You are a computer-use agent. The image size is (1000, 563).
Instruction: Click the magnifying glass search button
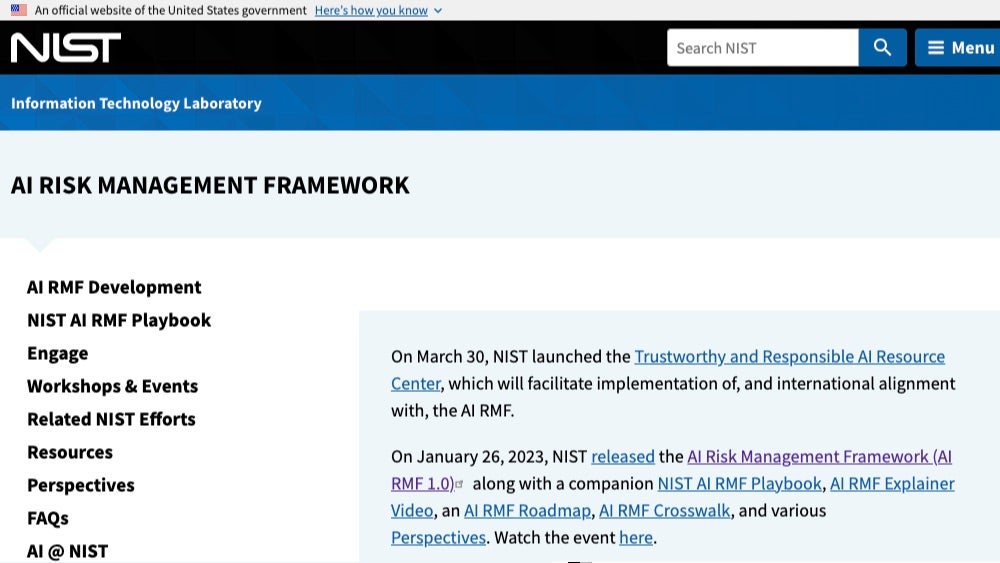pos(882,48)
